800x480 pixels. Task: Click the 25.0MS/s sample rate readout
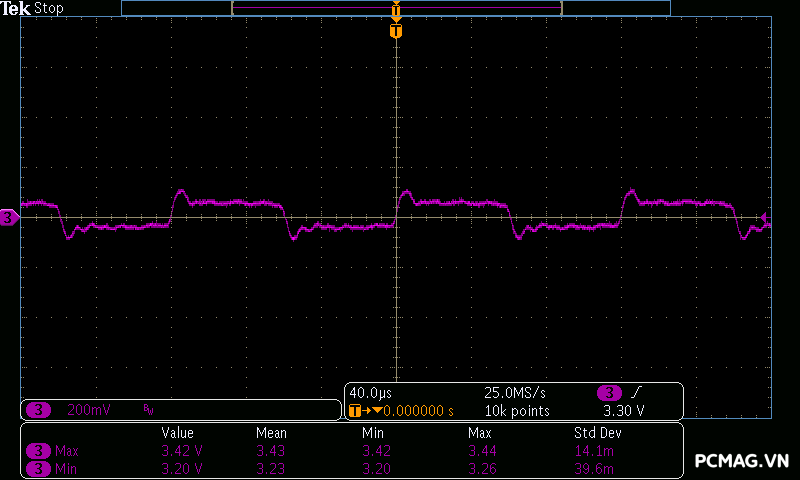(x=517, y=392)
